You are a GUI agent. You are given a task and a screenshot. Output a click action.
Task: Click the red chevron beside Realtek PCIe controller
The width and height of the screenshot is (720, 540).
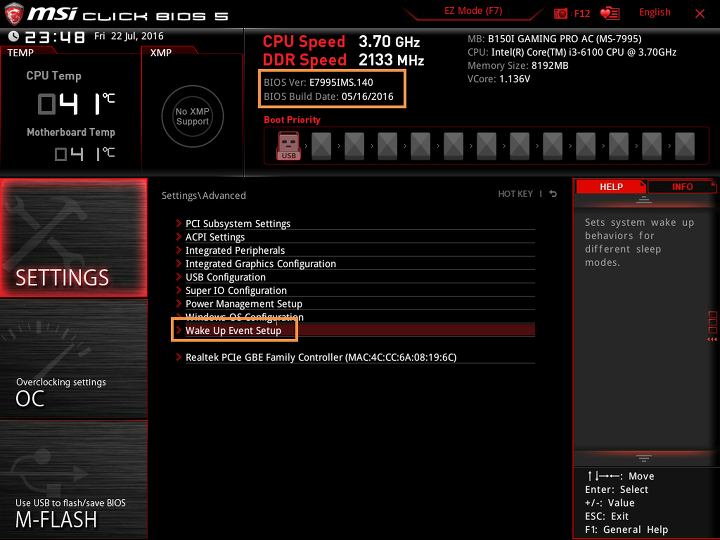[179, 357]
